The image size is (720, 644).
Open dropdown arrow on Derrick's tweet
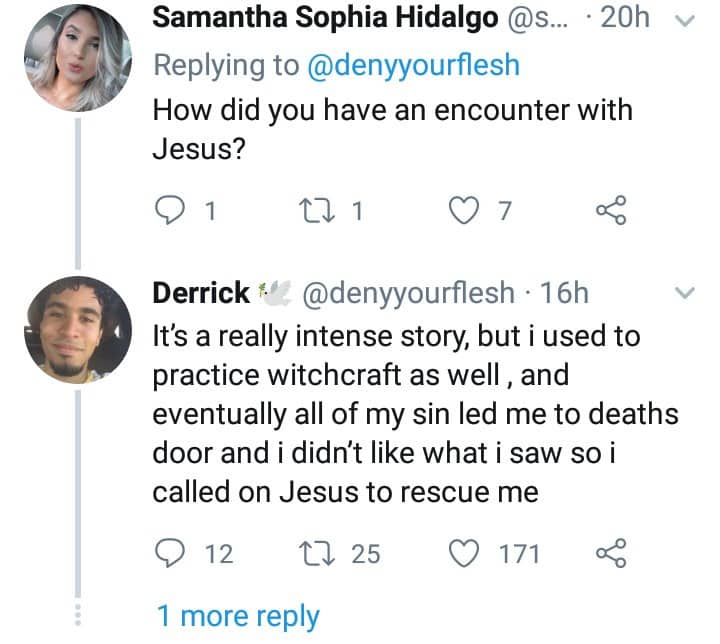pyautogui.click(x=686, y=293)
